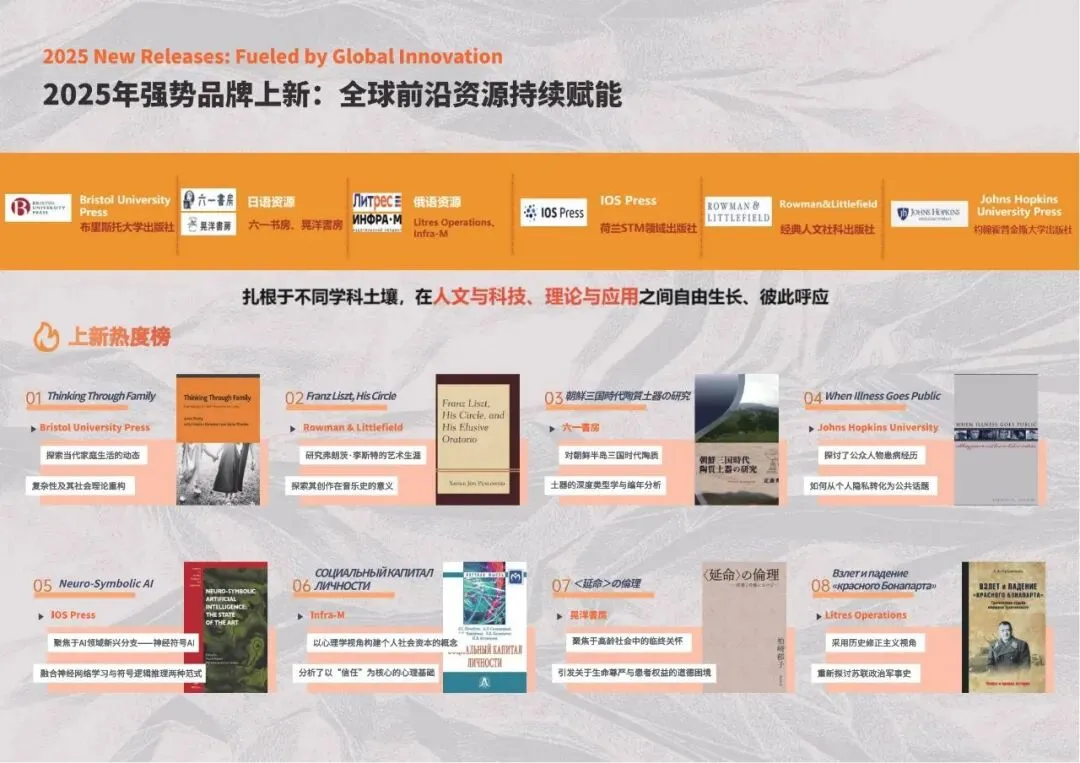Viewport: 1080px width, 763px height.
Task: Open the 朝鮮三國時代陶質土器の研究 book cover
Action: (x=736, y=439)
